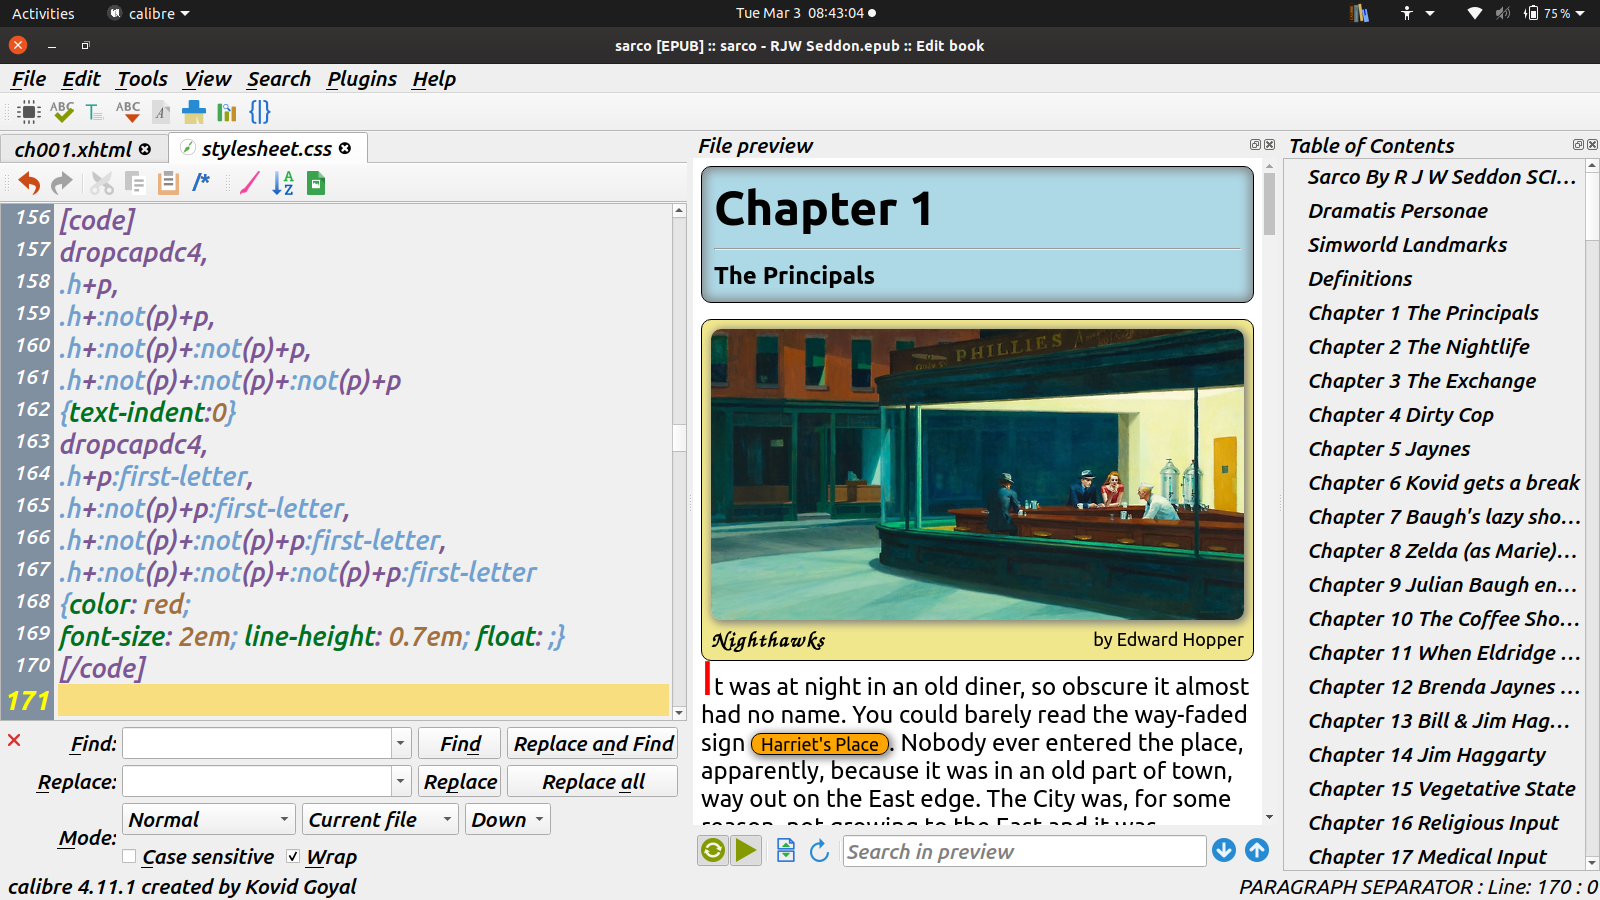Close the find and replace panel
This screenshot has height=900, width=1600.
pos(14,740)
